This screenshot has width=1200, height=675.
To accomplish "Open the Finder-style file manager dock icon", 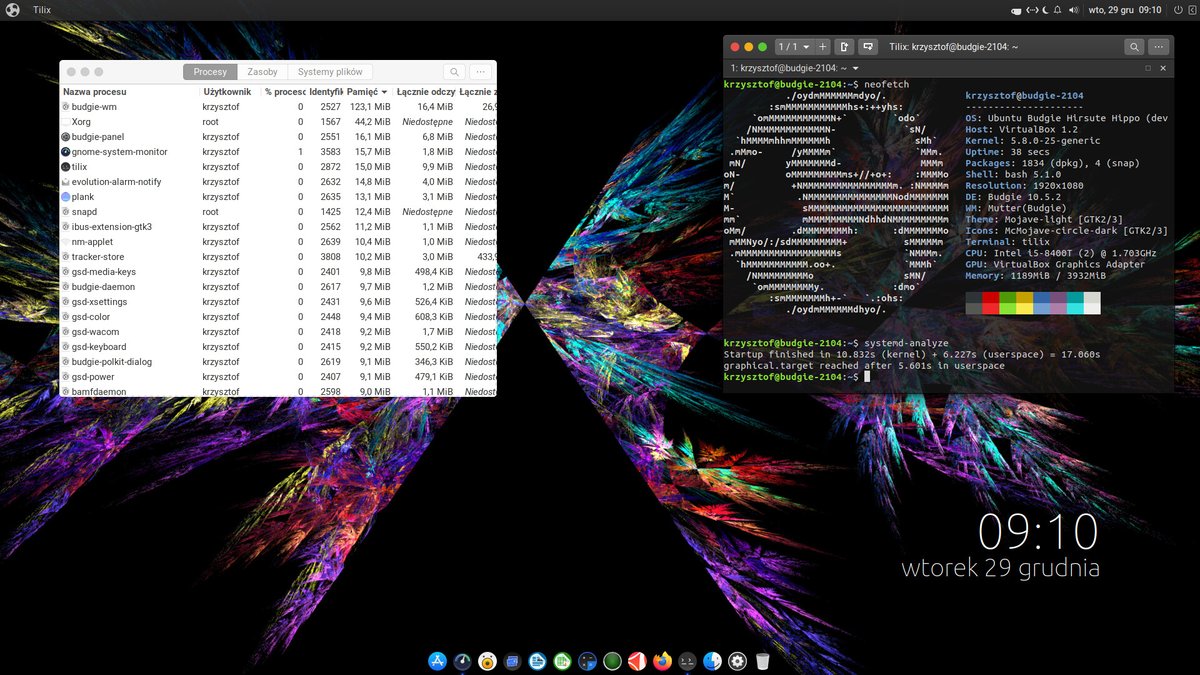I will pos(712,661).
